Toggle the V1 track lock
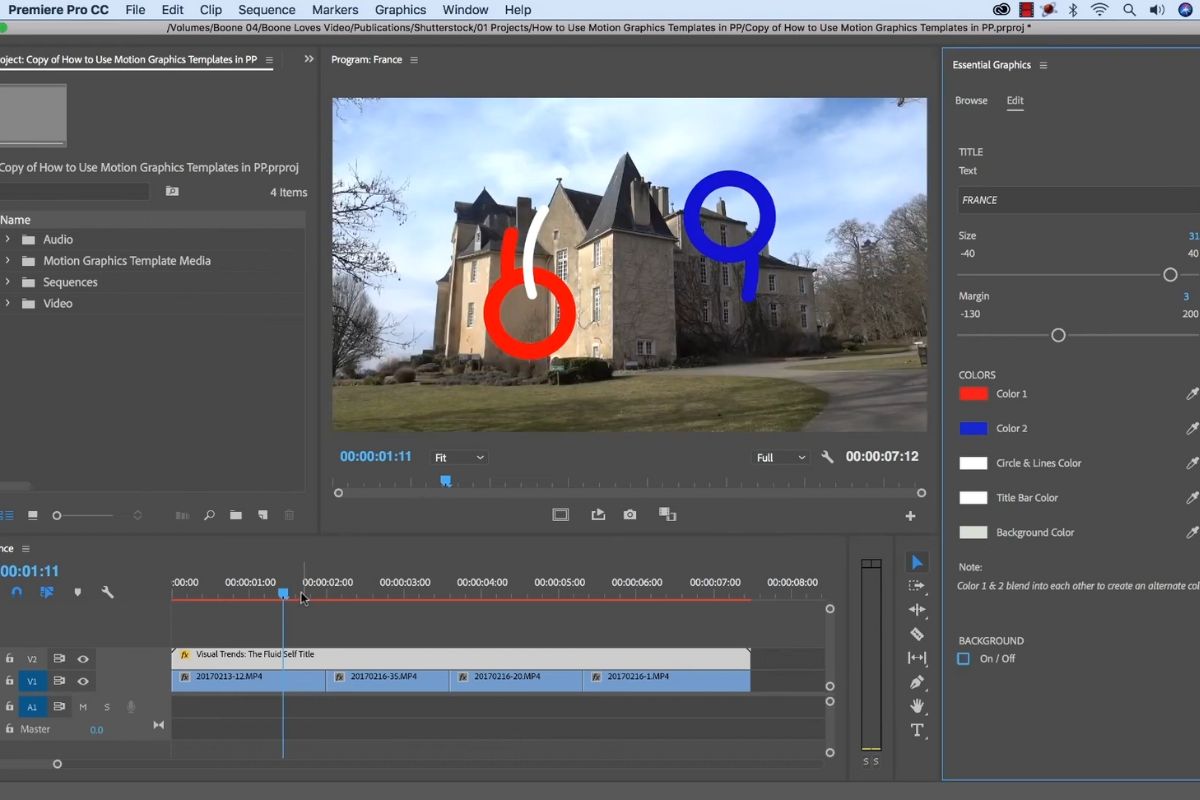This screenshot has height=800, width=1200. click(9, 681)
